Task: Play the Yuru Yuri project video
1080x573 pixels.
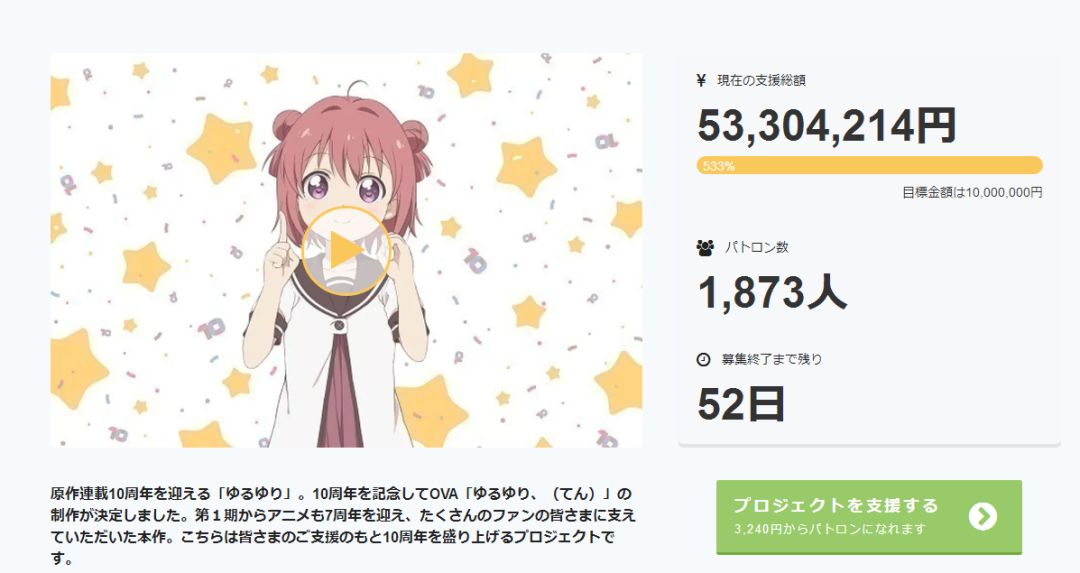Action: (346, 251)
